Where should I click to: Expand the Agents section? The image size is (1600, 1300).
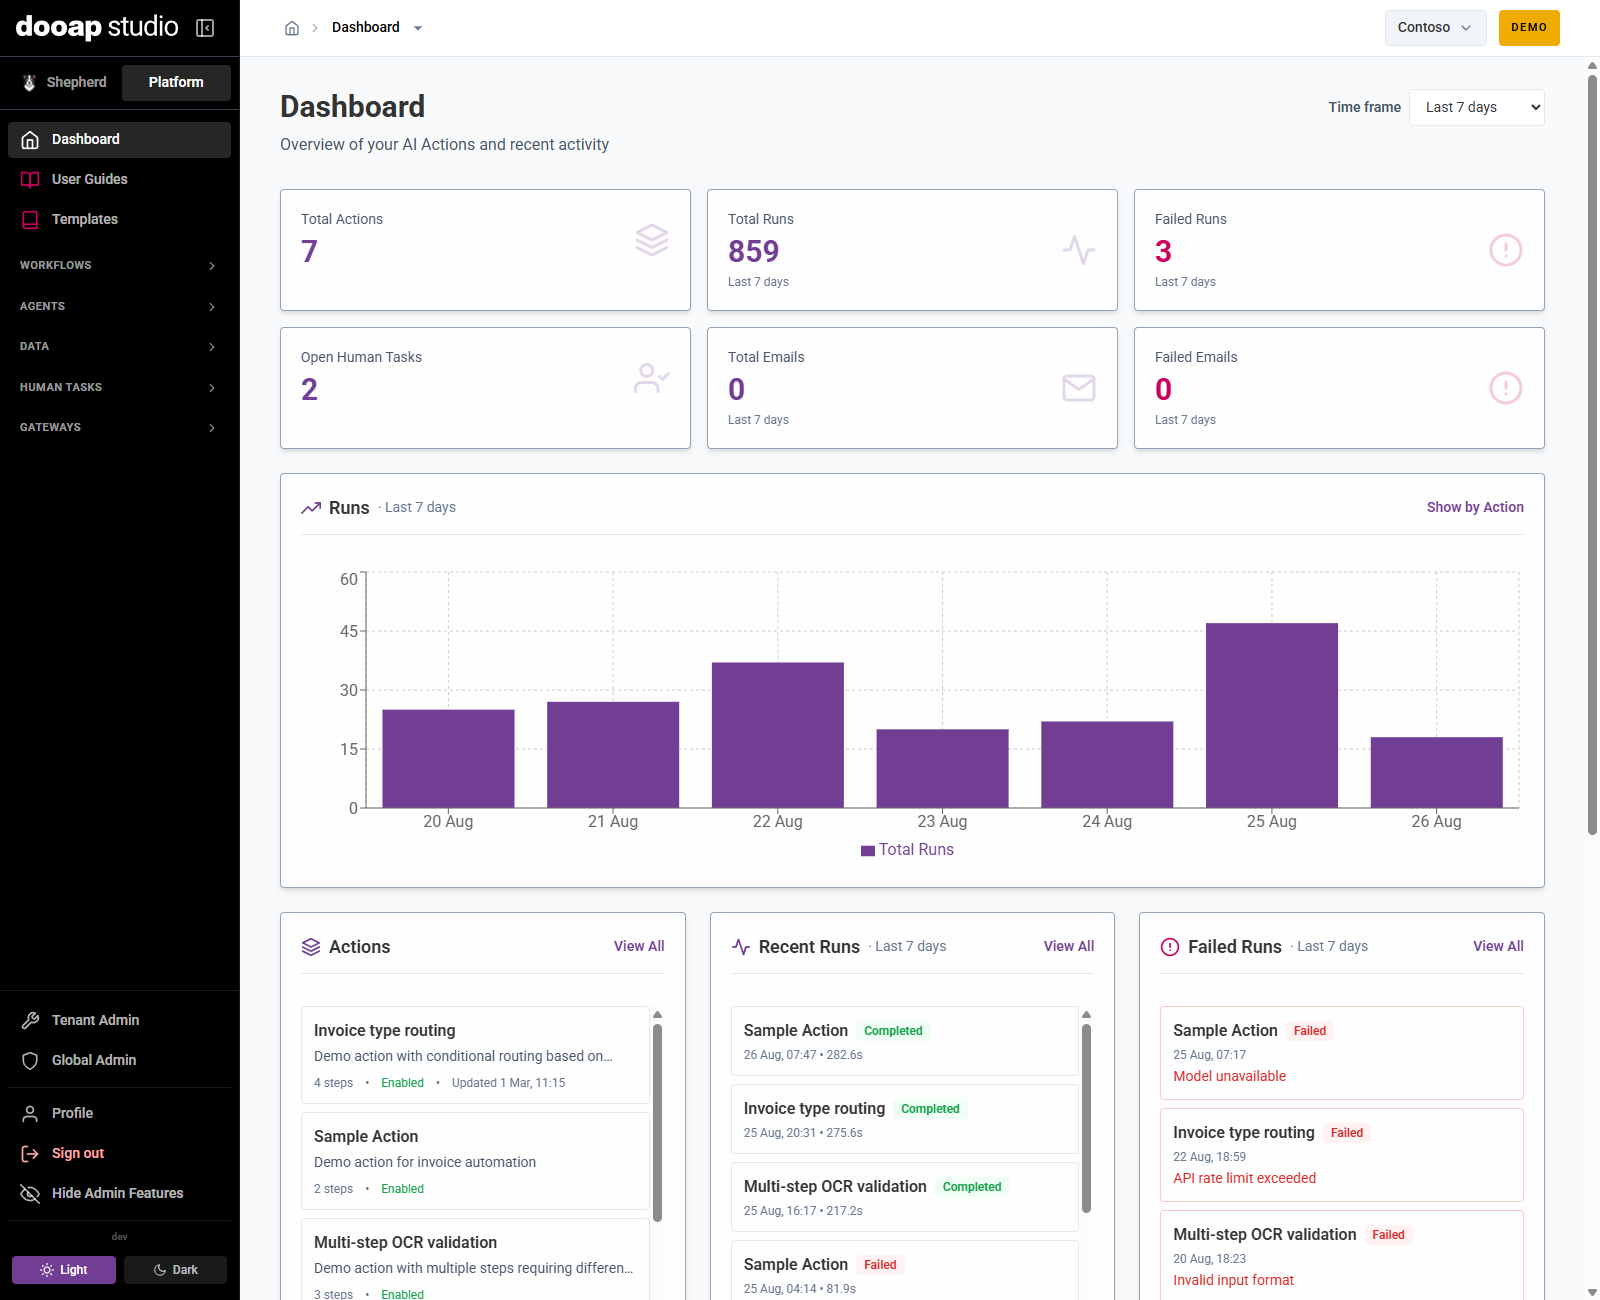pos(119,307)
